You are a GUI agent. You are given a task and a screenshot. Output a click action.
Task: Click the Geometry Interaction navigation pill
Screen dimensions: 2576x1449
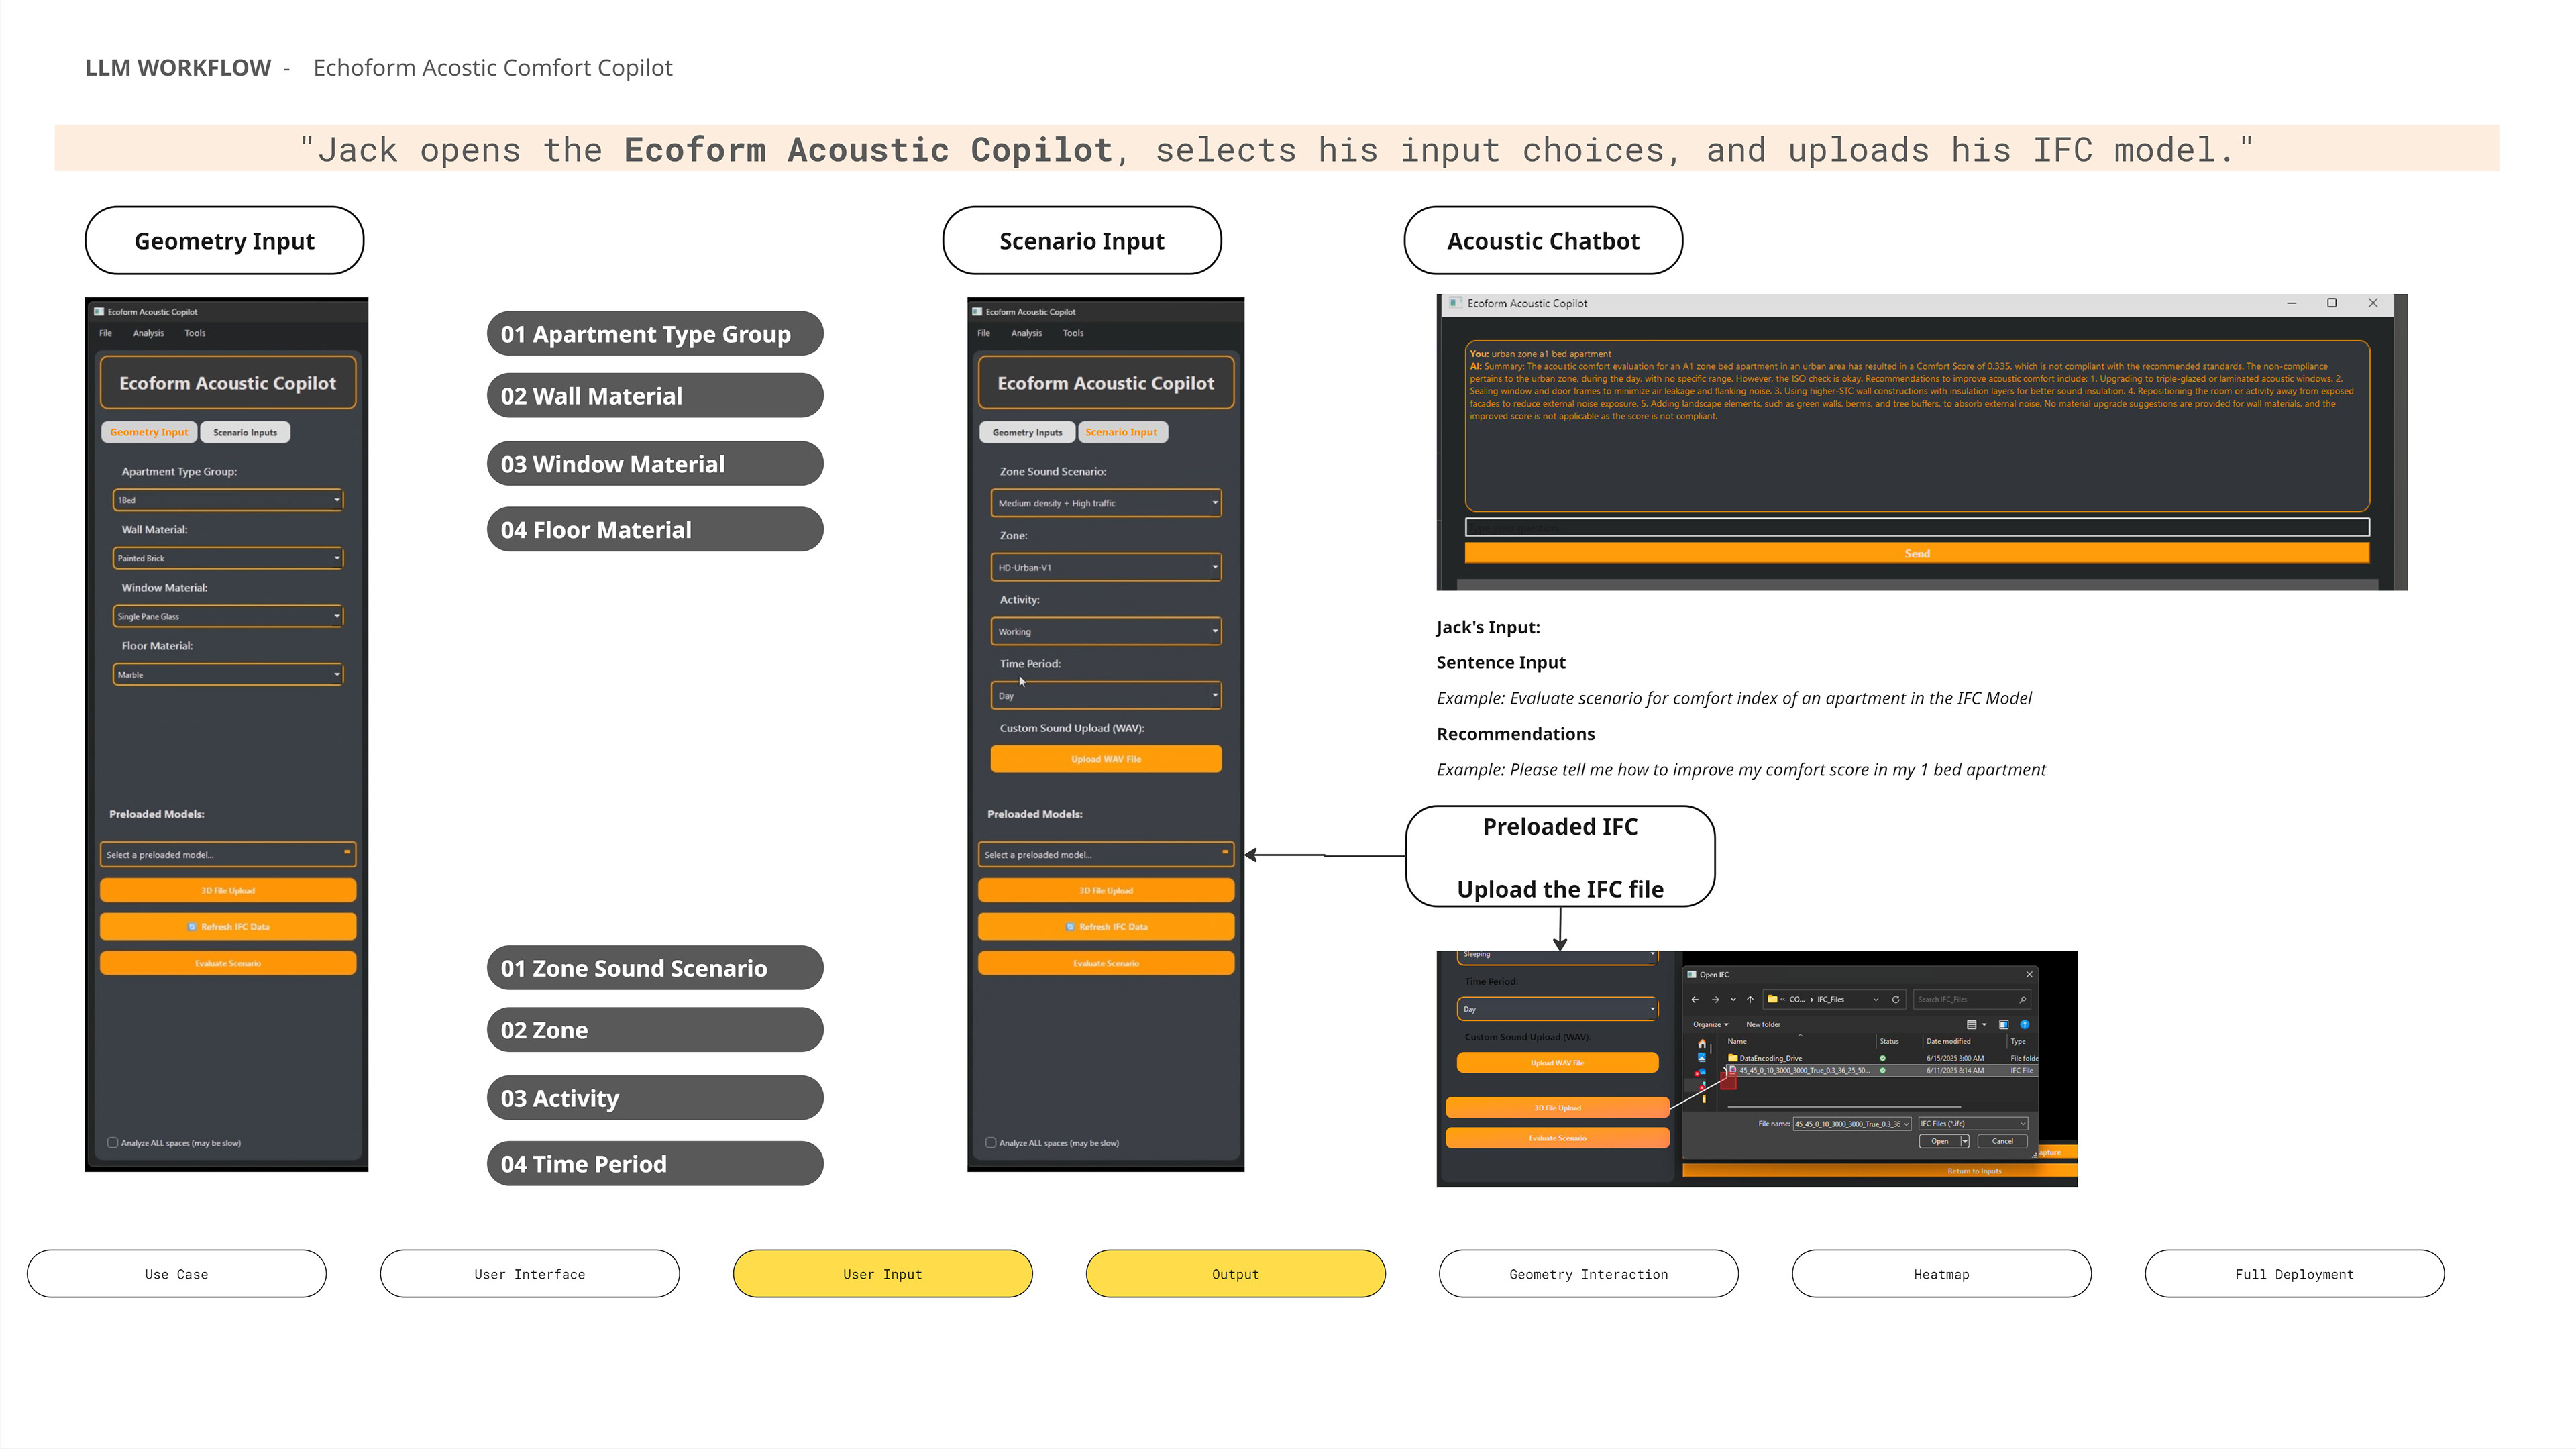click(x=1589, y=1274)
